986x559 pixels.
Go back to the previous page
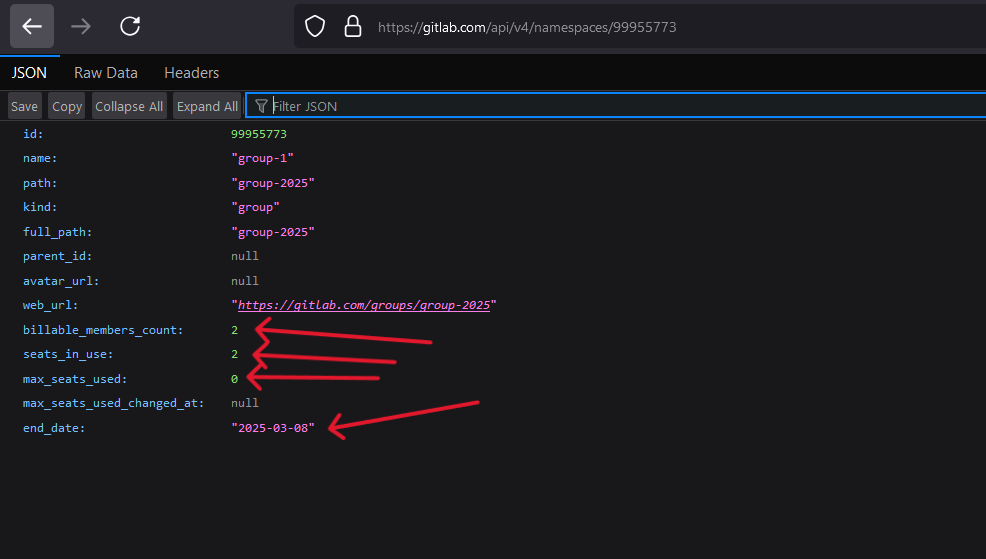click(x=32, y=26)
